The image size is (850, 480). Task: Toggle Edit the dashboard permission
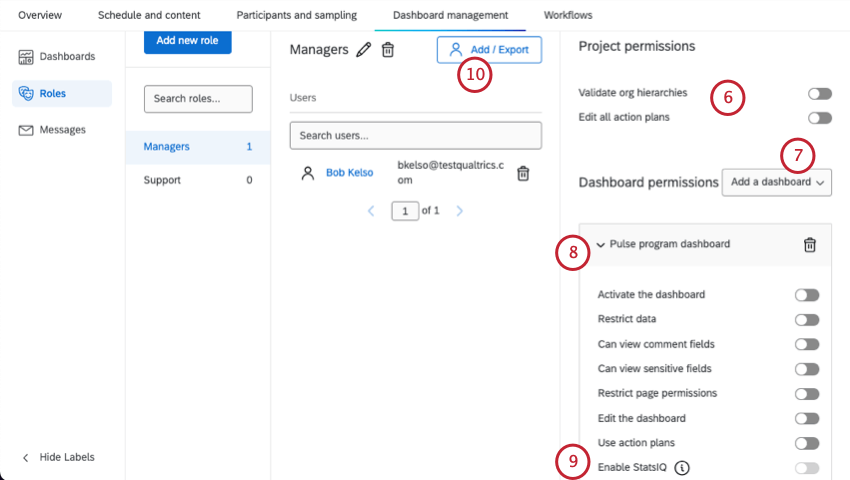tap(807, 419)
